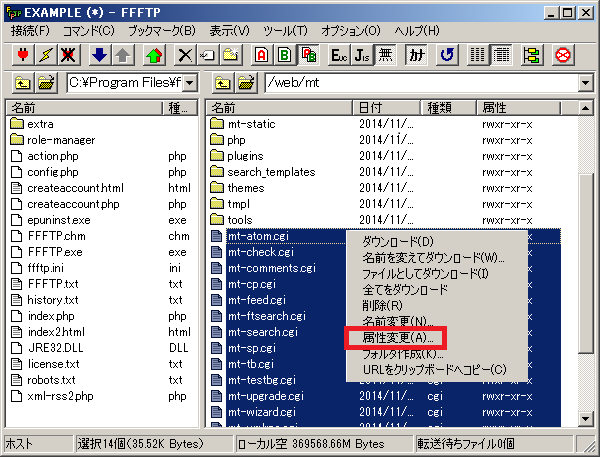This screenshot has height=458, width=600.
Task: Toggle EUC kanji code button
Action: click(x=339, y=55)
